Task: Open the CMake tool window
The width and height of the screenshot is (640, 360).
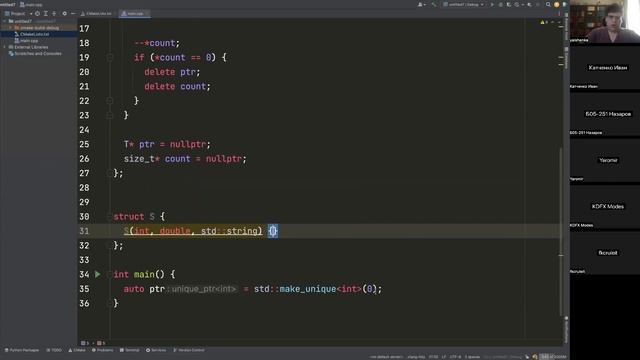Action: tap(77, 350)
